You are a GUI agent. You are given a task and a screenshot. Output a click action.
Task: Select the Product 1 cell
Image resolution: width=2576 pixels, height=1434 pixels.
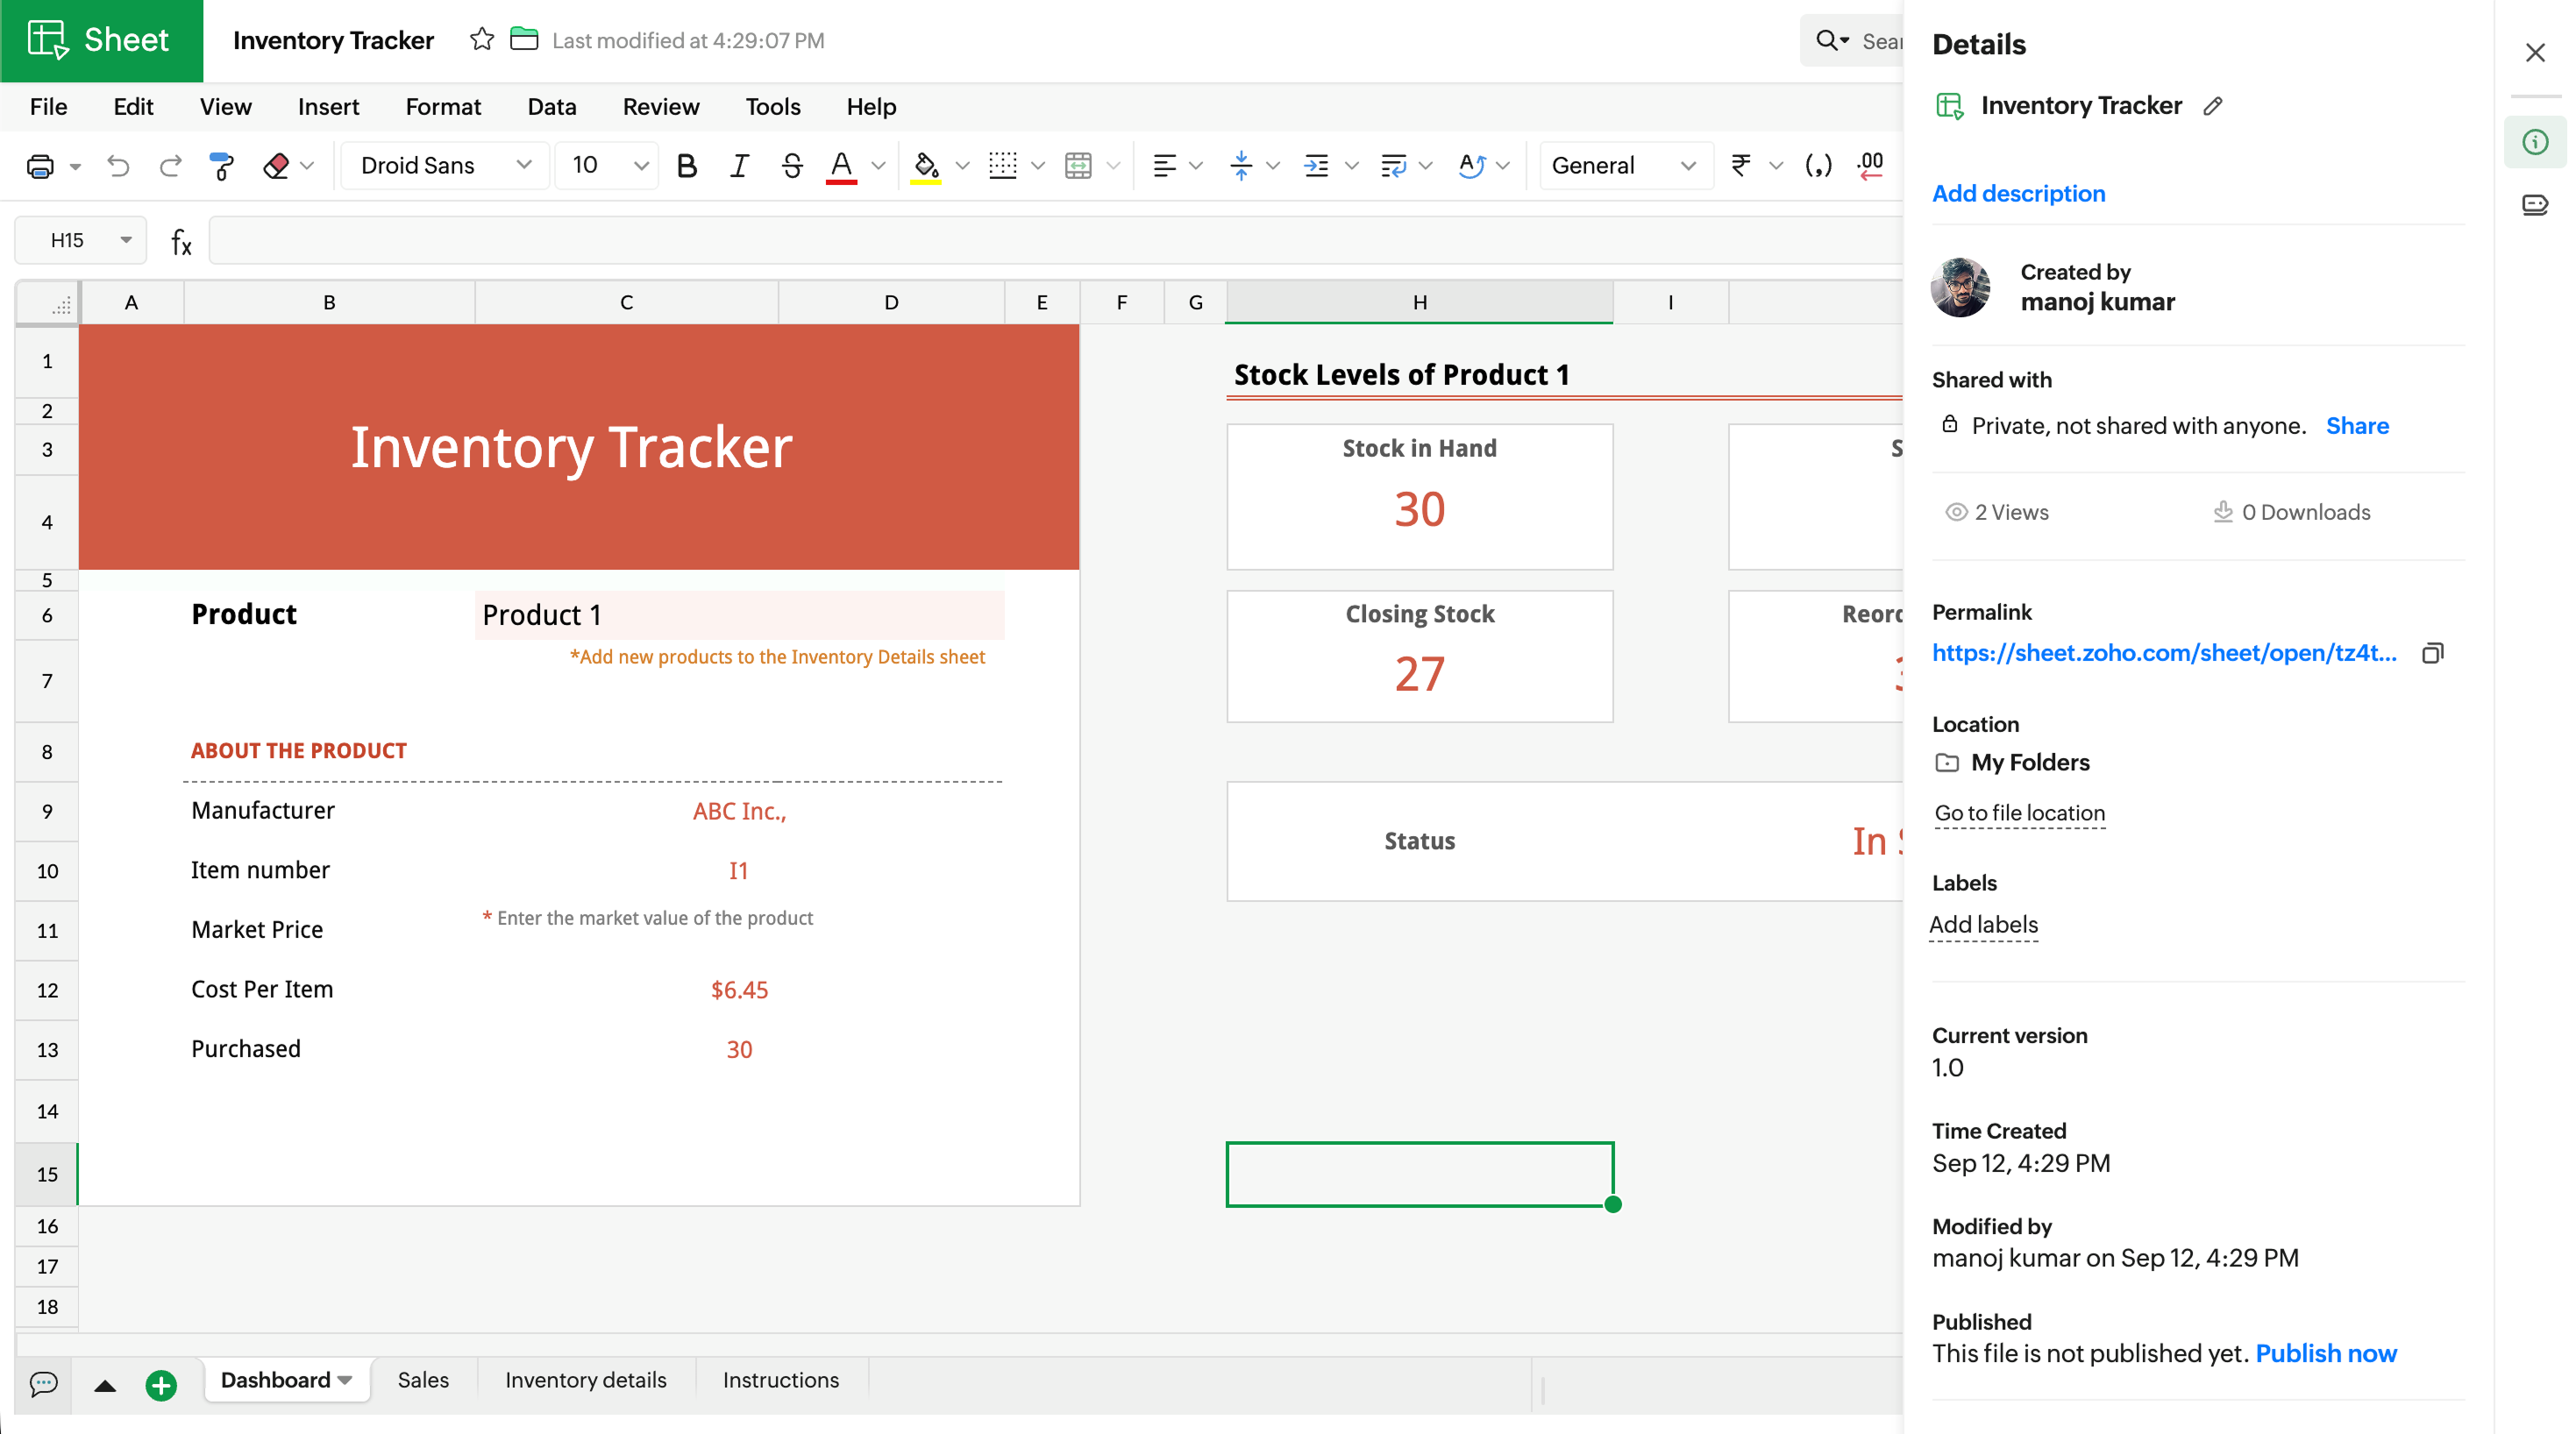tap(739, 615)
